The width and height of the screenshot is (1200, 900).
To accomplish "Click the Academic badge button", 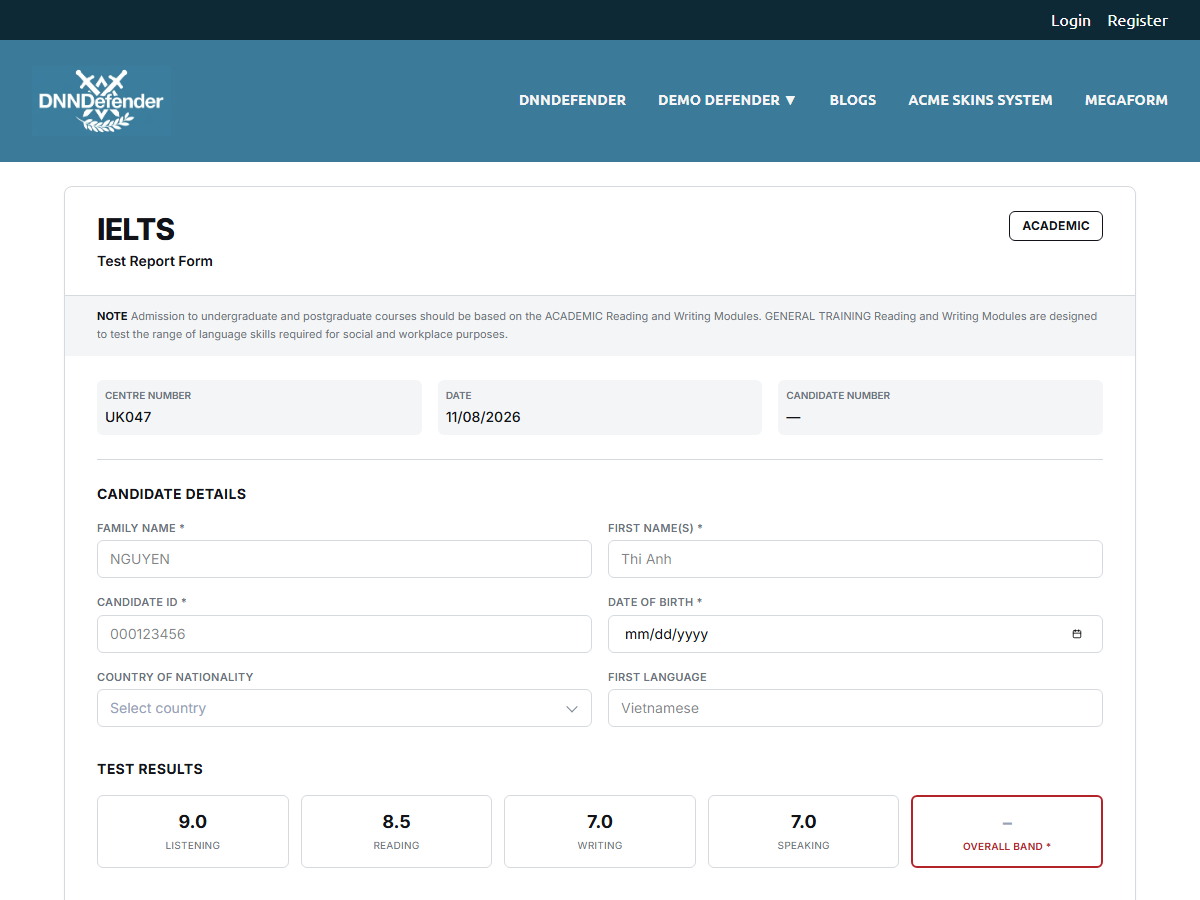I will [x=1056, y=226].
